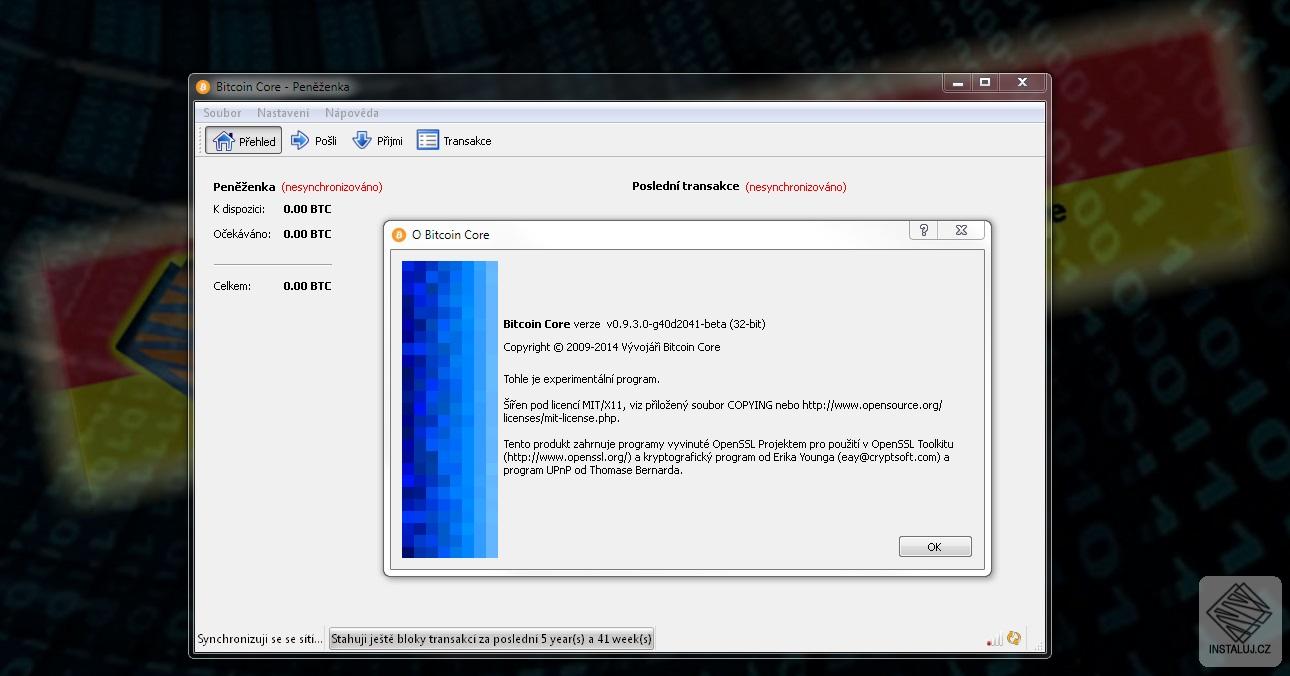Click the sync spinner icon in status bar

pyautogui.click(x=1014, y=638)
